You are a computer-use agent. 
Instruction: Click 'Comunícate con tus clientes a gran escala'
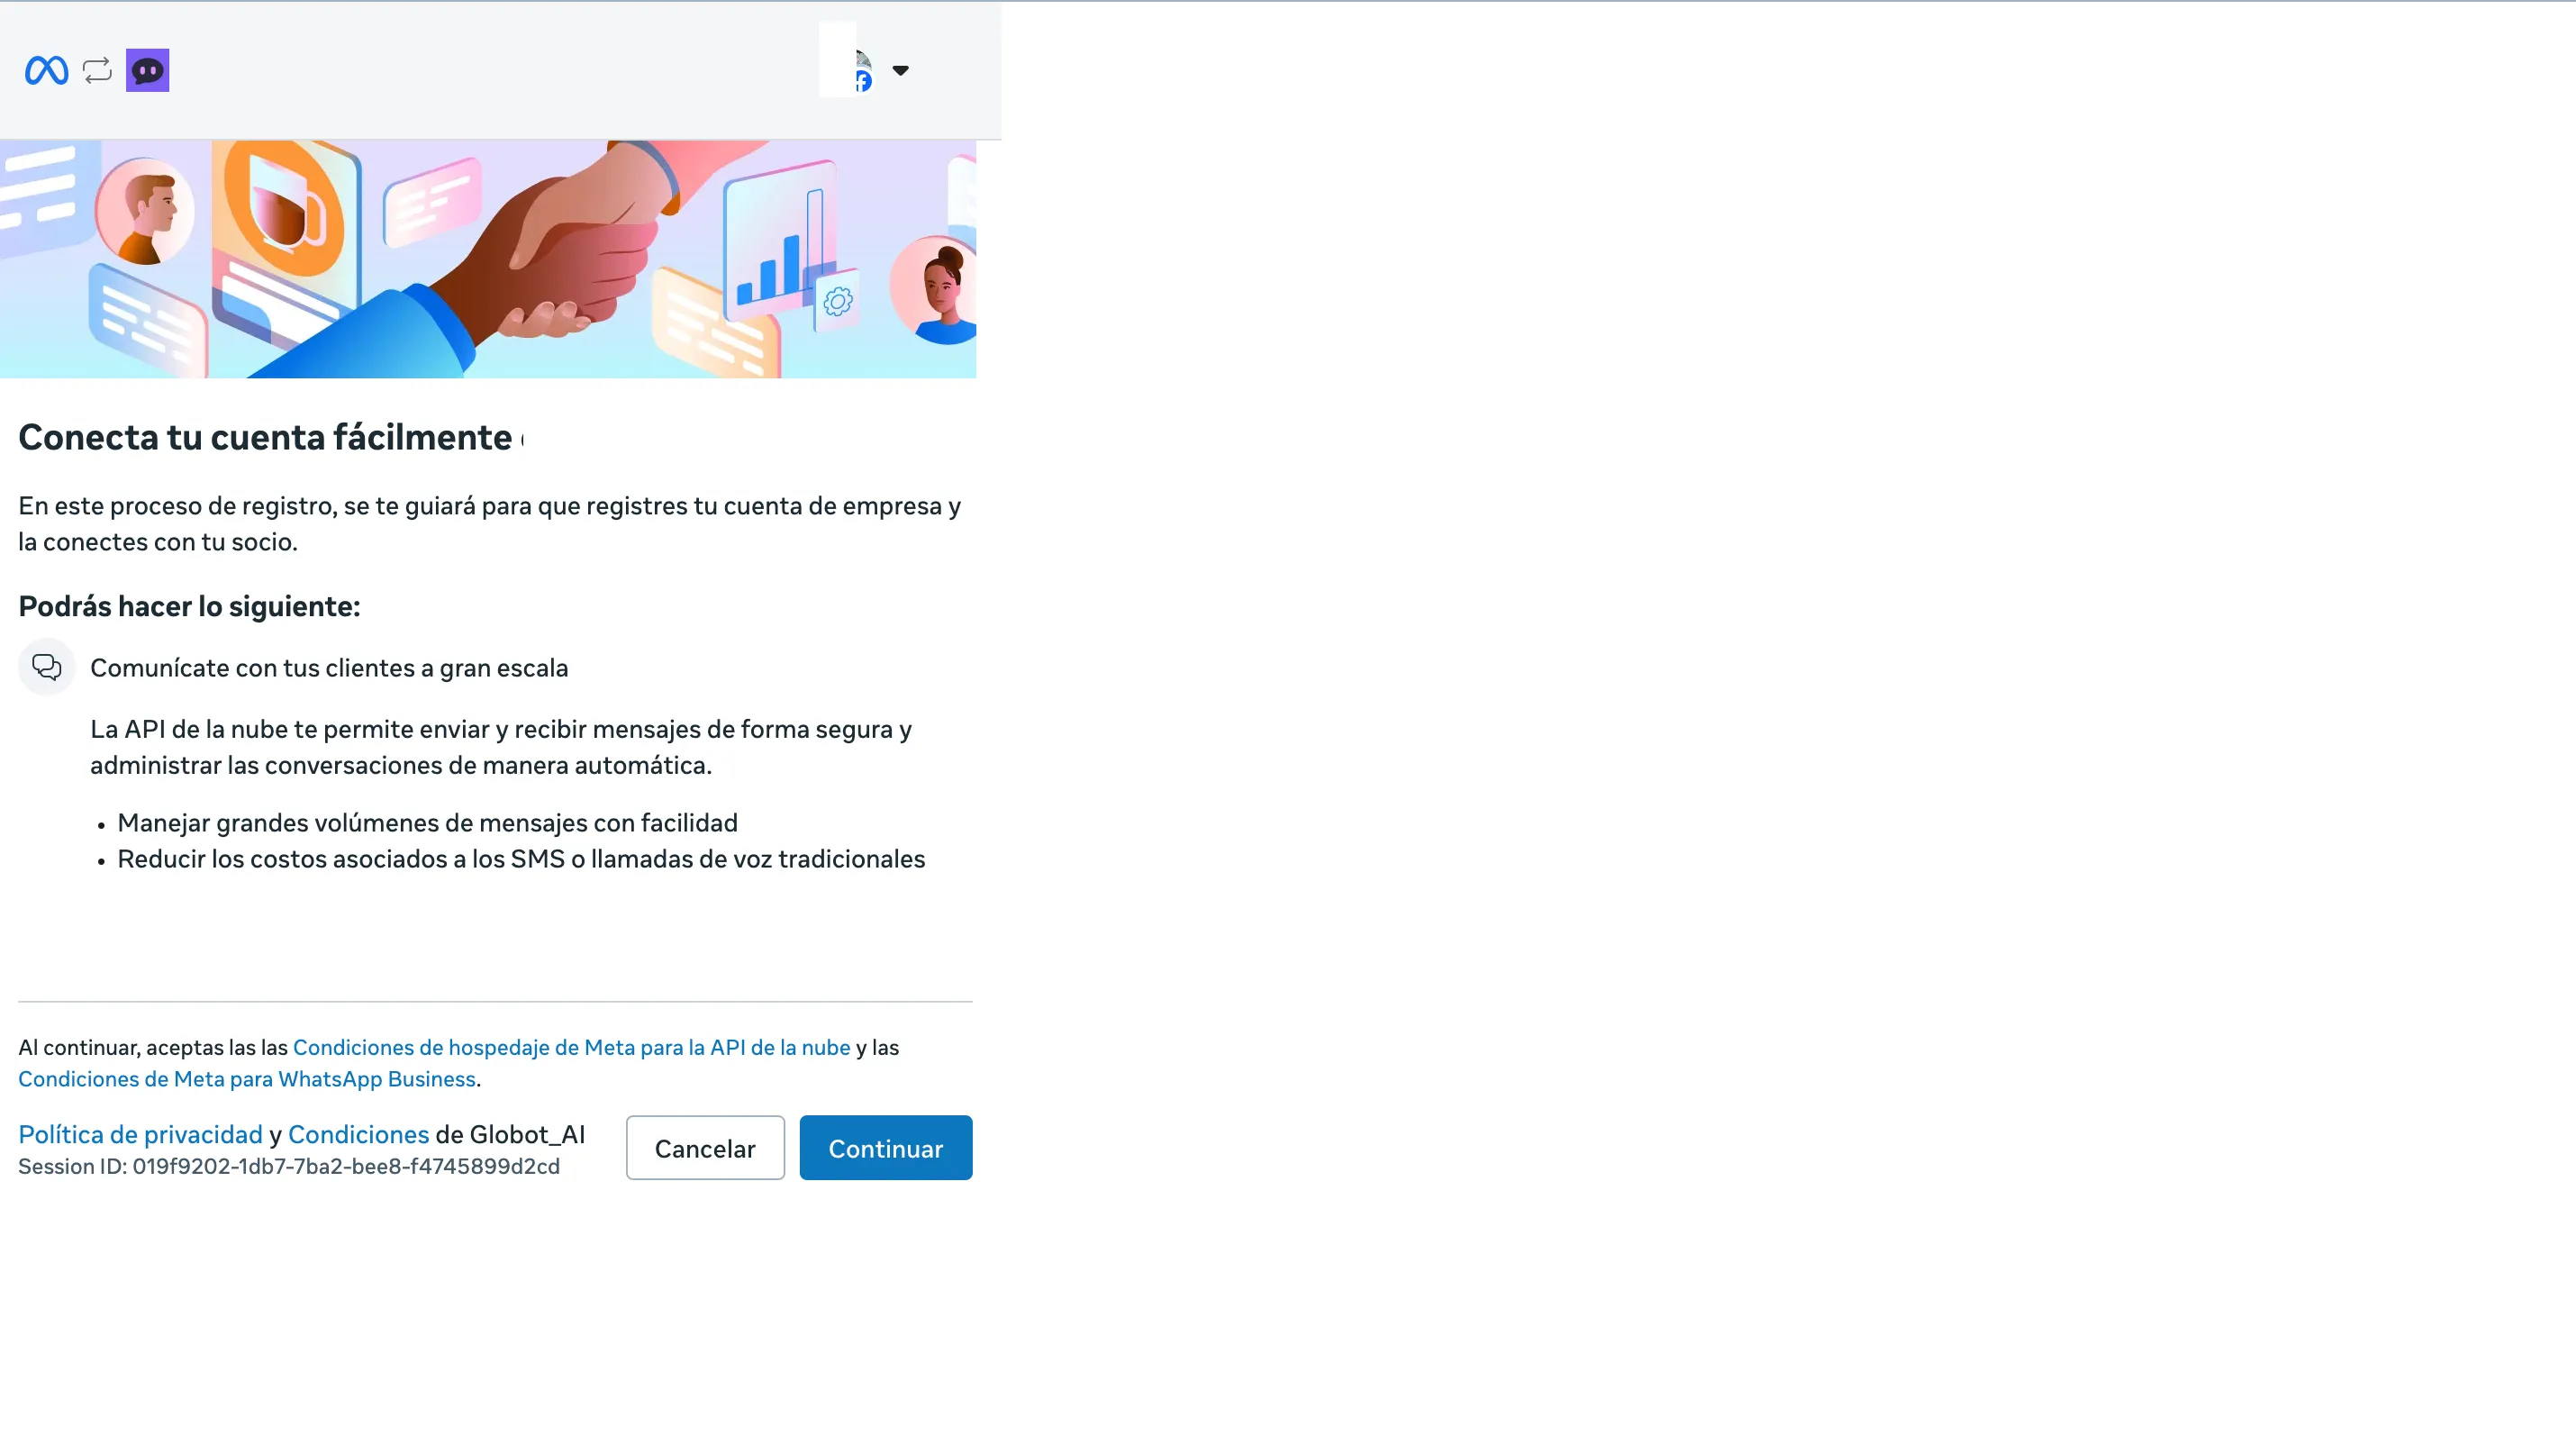(x=329, y=668)
